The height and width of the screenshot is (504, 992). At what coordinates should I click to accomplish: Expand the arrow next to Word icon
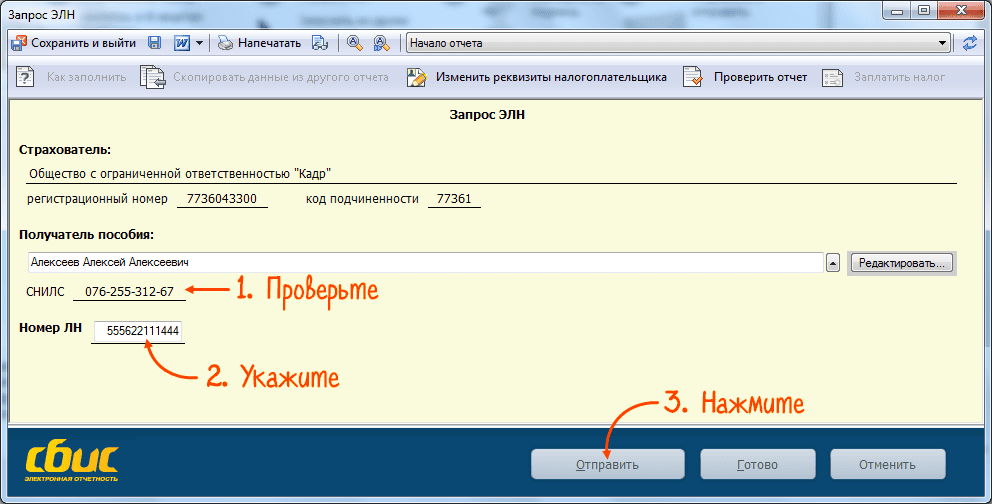pos(199,43)
